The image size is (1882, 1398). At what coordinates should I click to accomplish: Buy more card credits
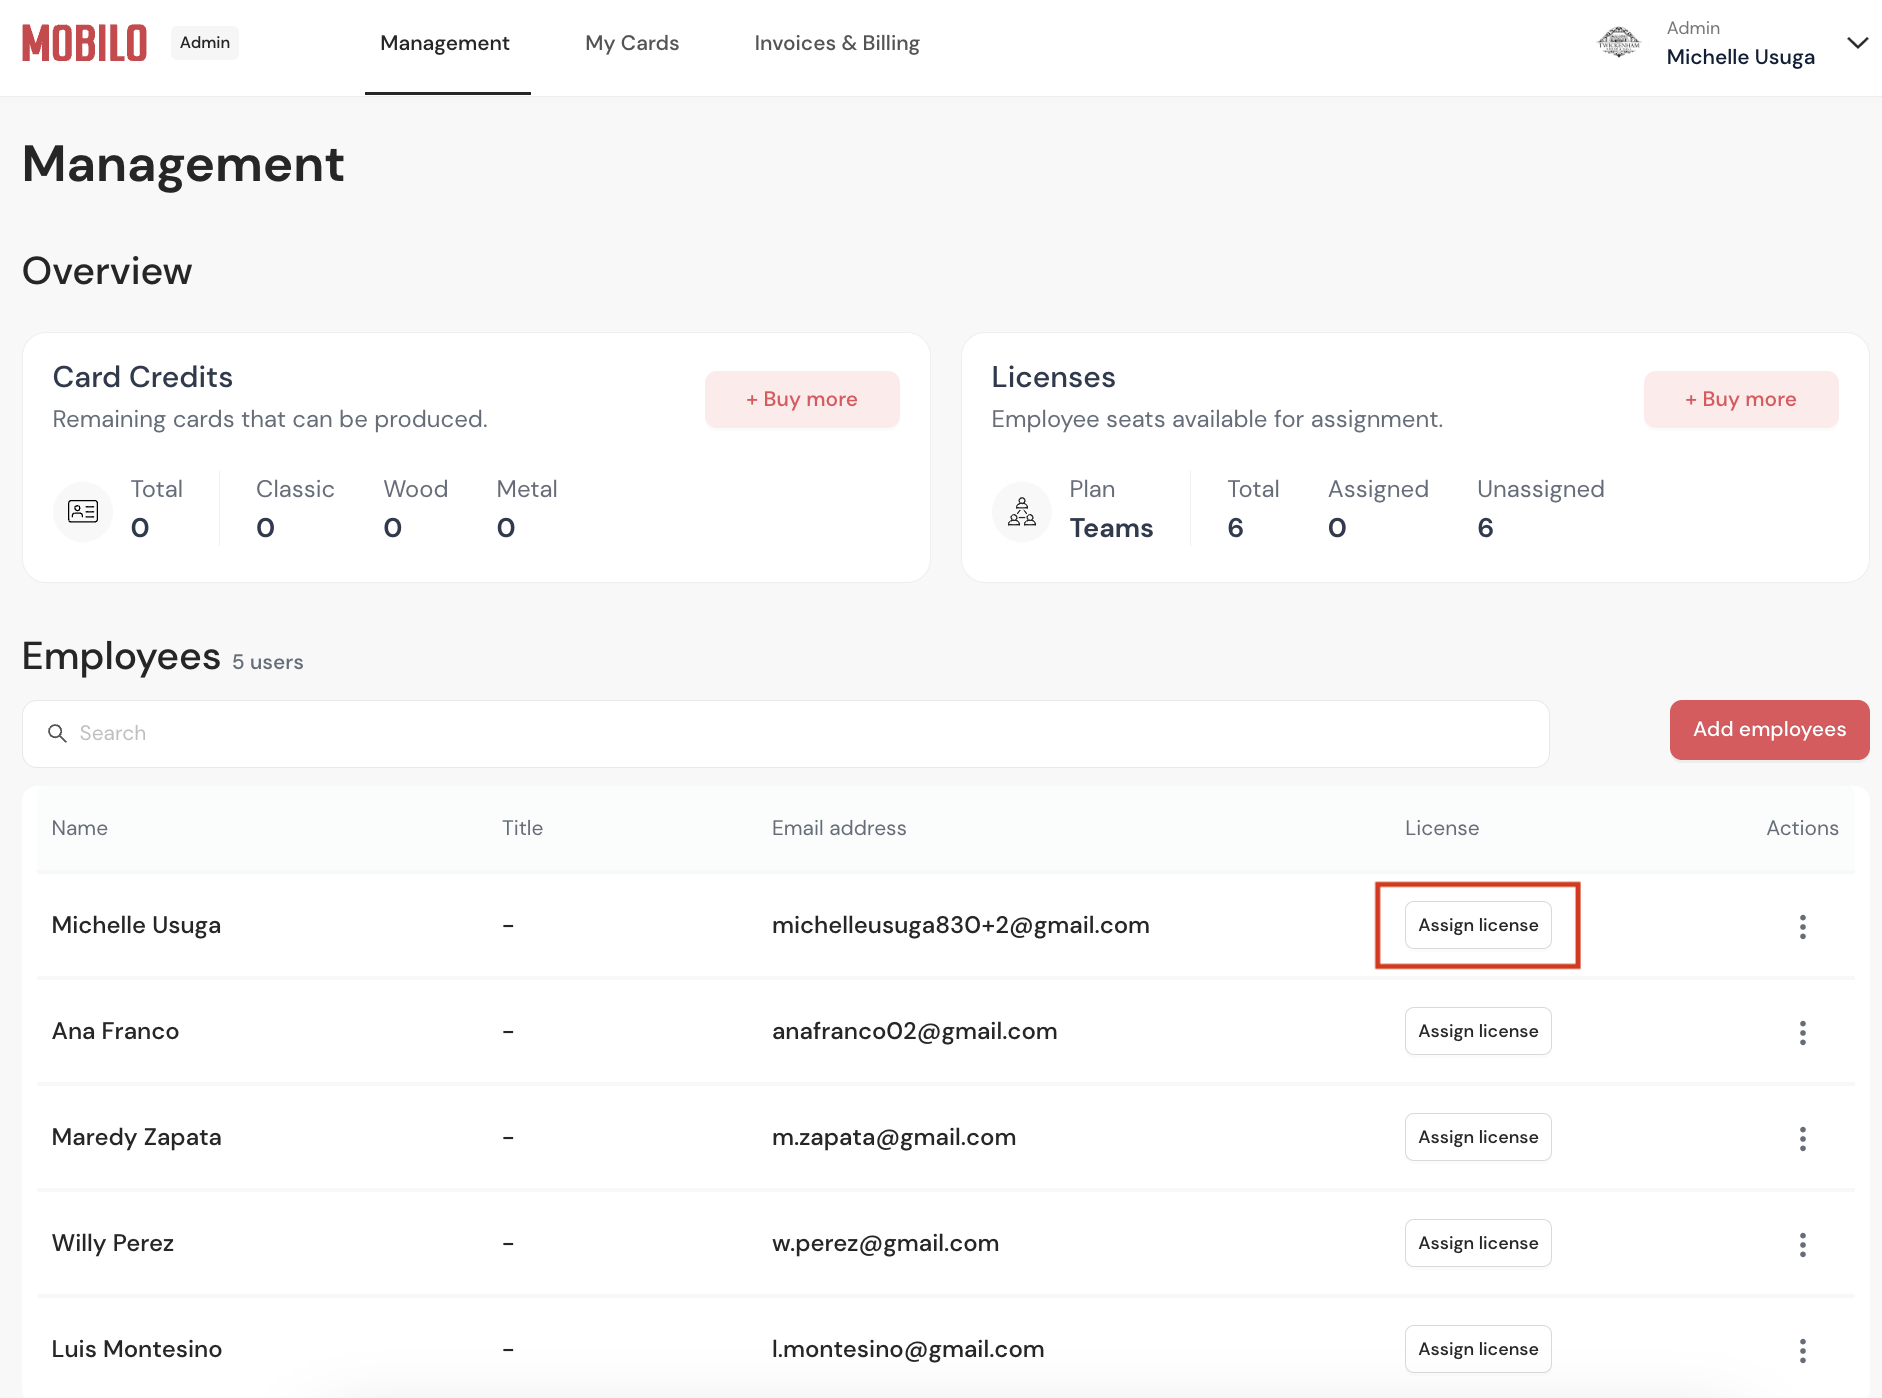coord(802,399)
